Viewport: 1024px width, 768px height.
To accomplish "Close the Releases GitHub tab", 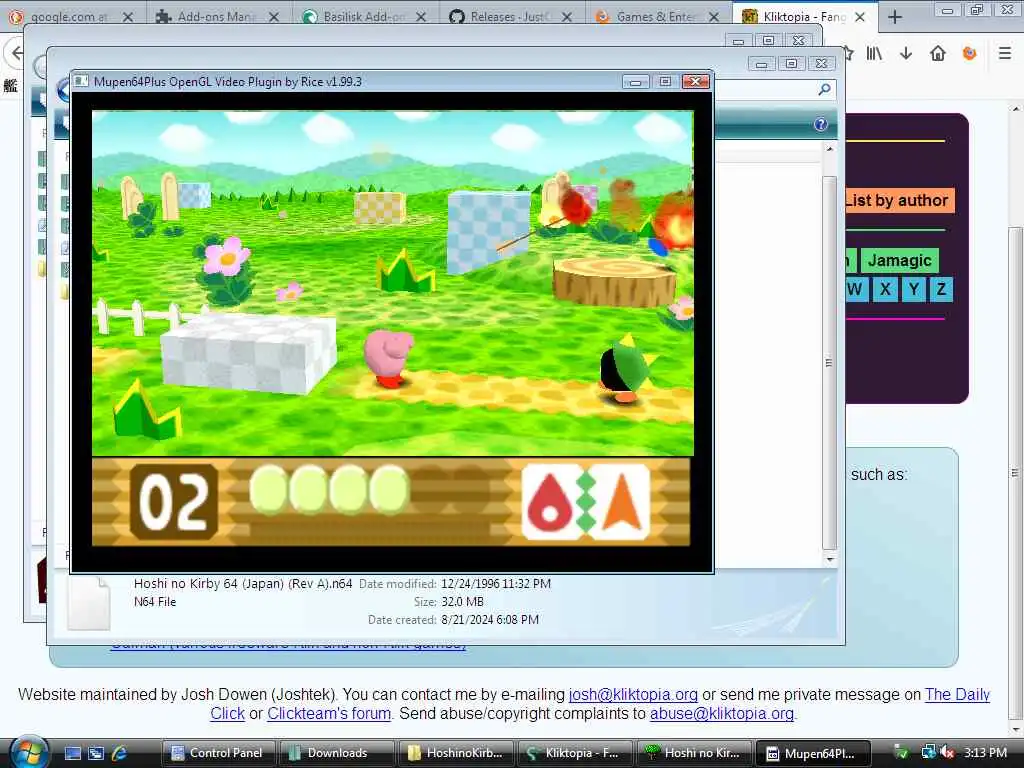I will tap(567, 17).
